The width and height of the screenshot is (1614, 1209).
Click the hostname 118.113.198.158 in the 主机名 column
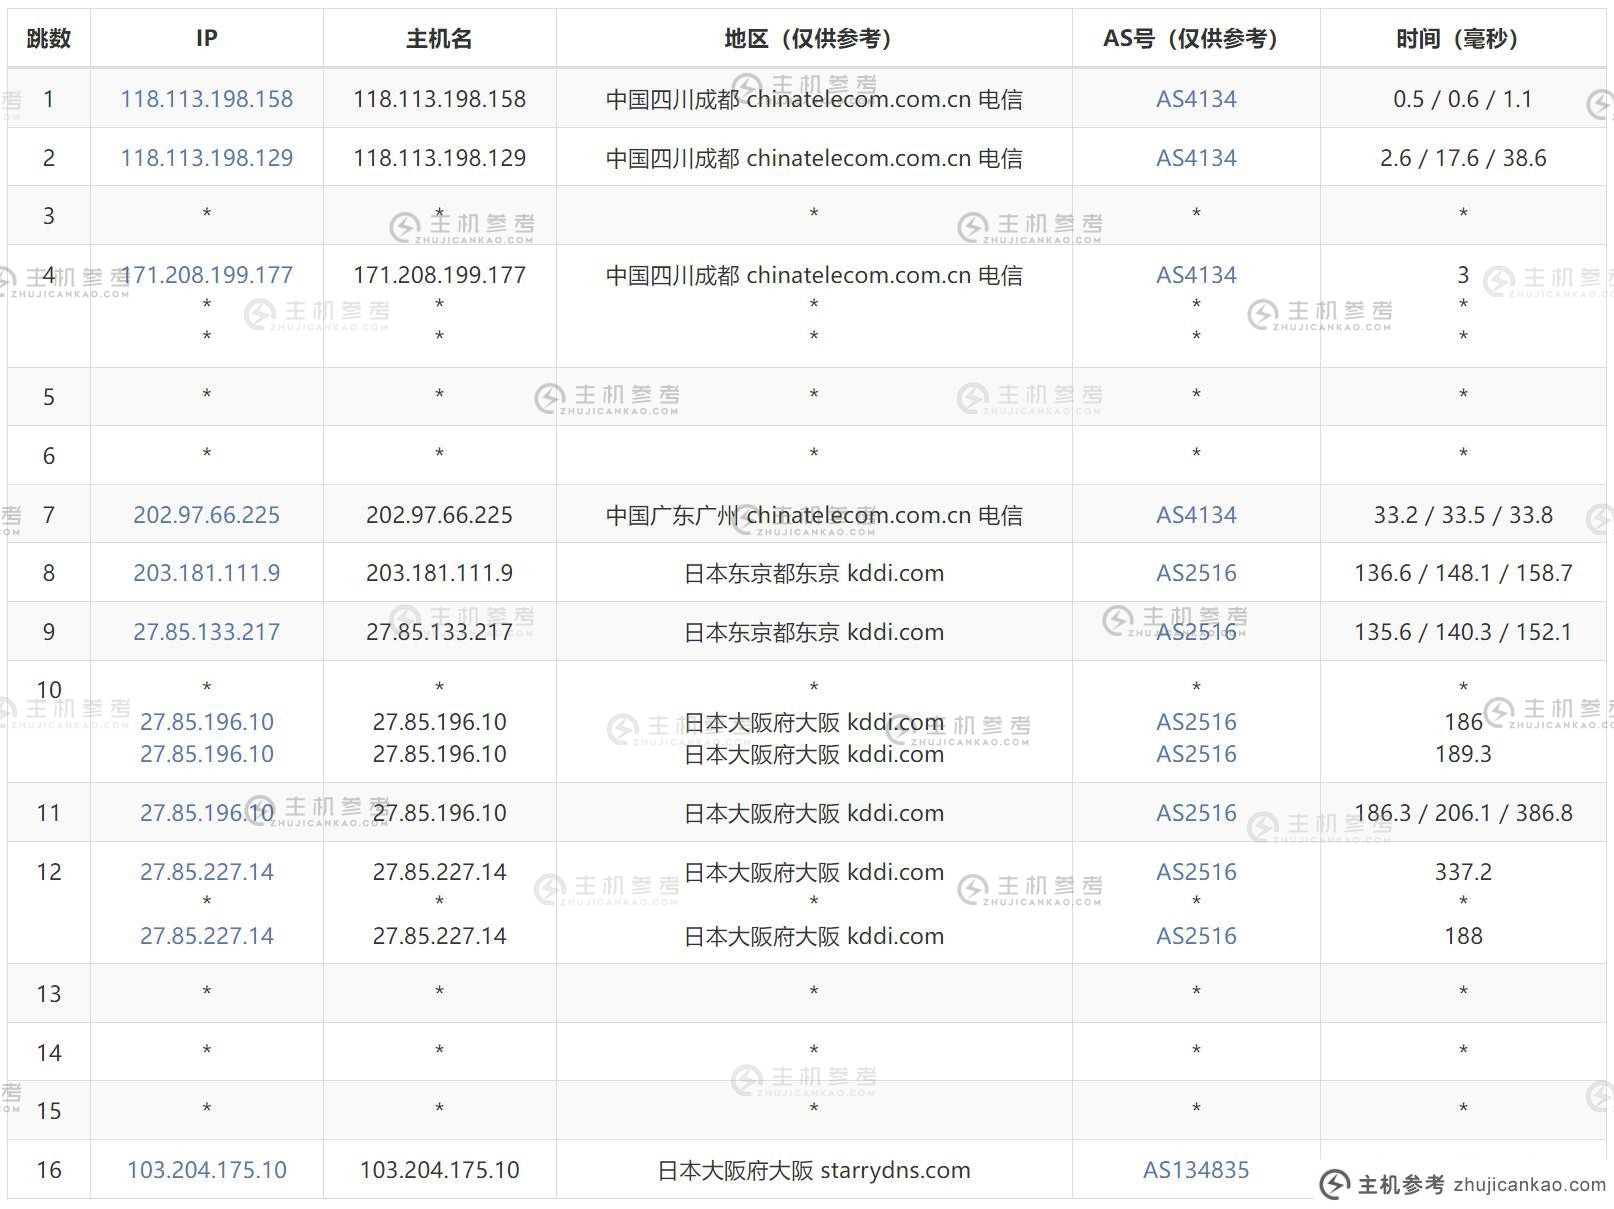(439, 99)
